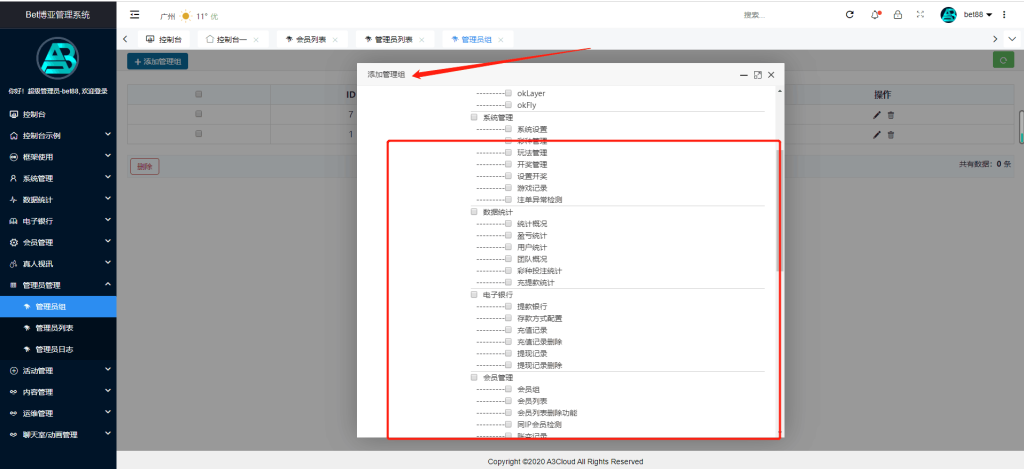
Task: Click the trash icon for row ID 1
Action: coord(891,134)
